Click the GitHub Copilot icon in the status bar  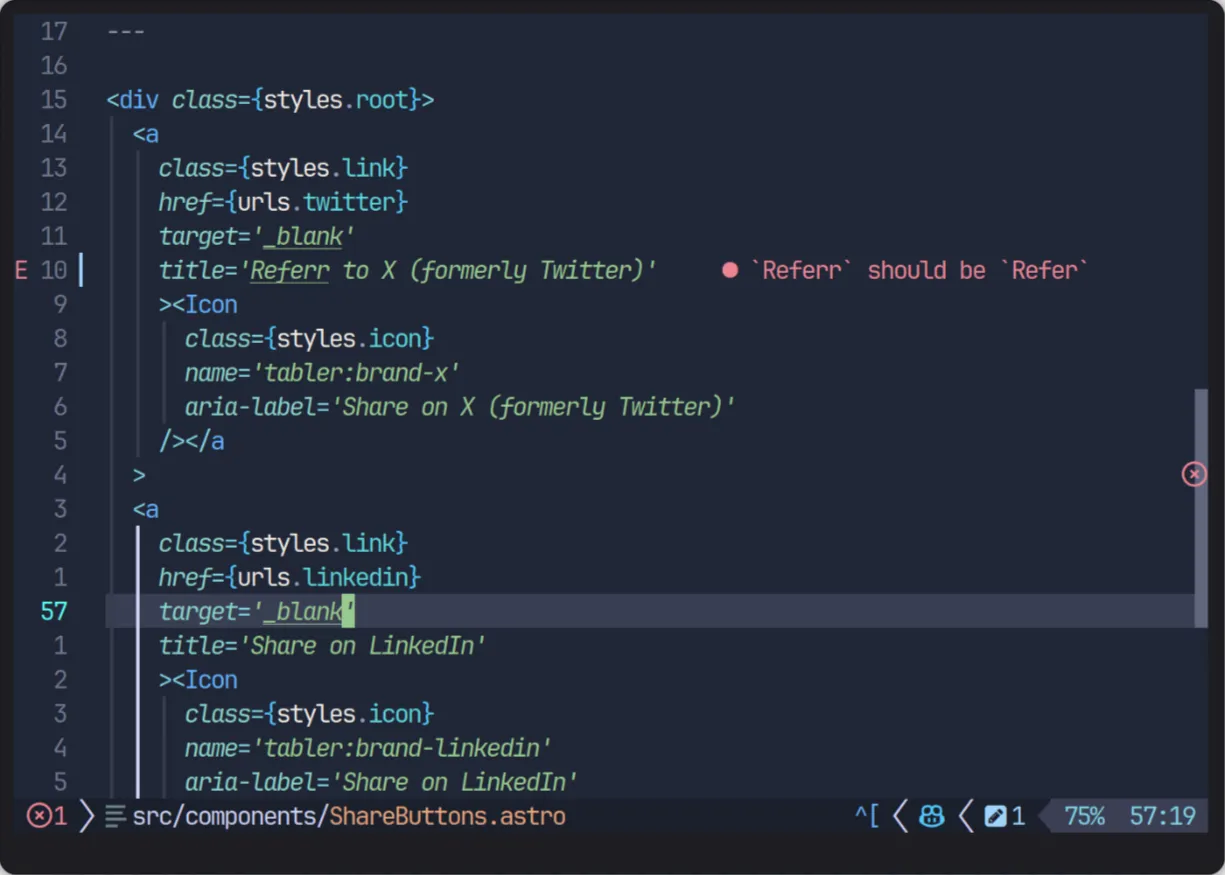pyautogui.click(x=931, y=816)
